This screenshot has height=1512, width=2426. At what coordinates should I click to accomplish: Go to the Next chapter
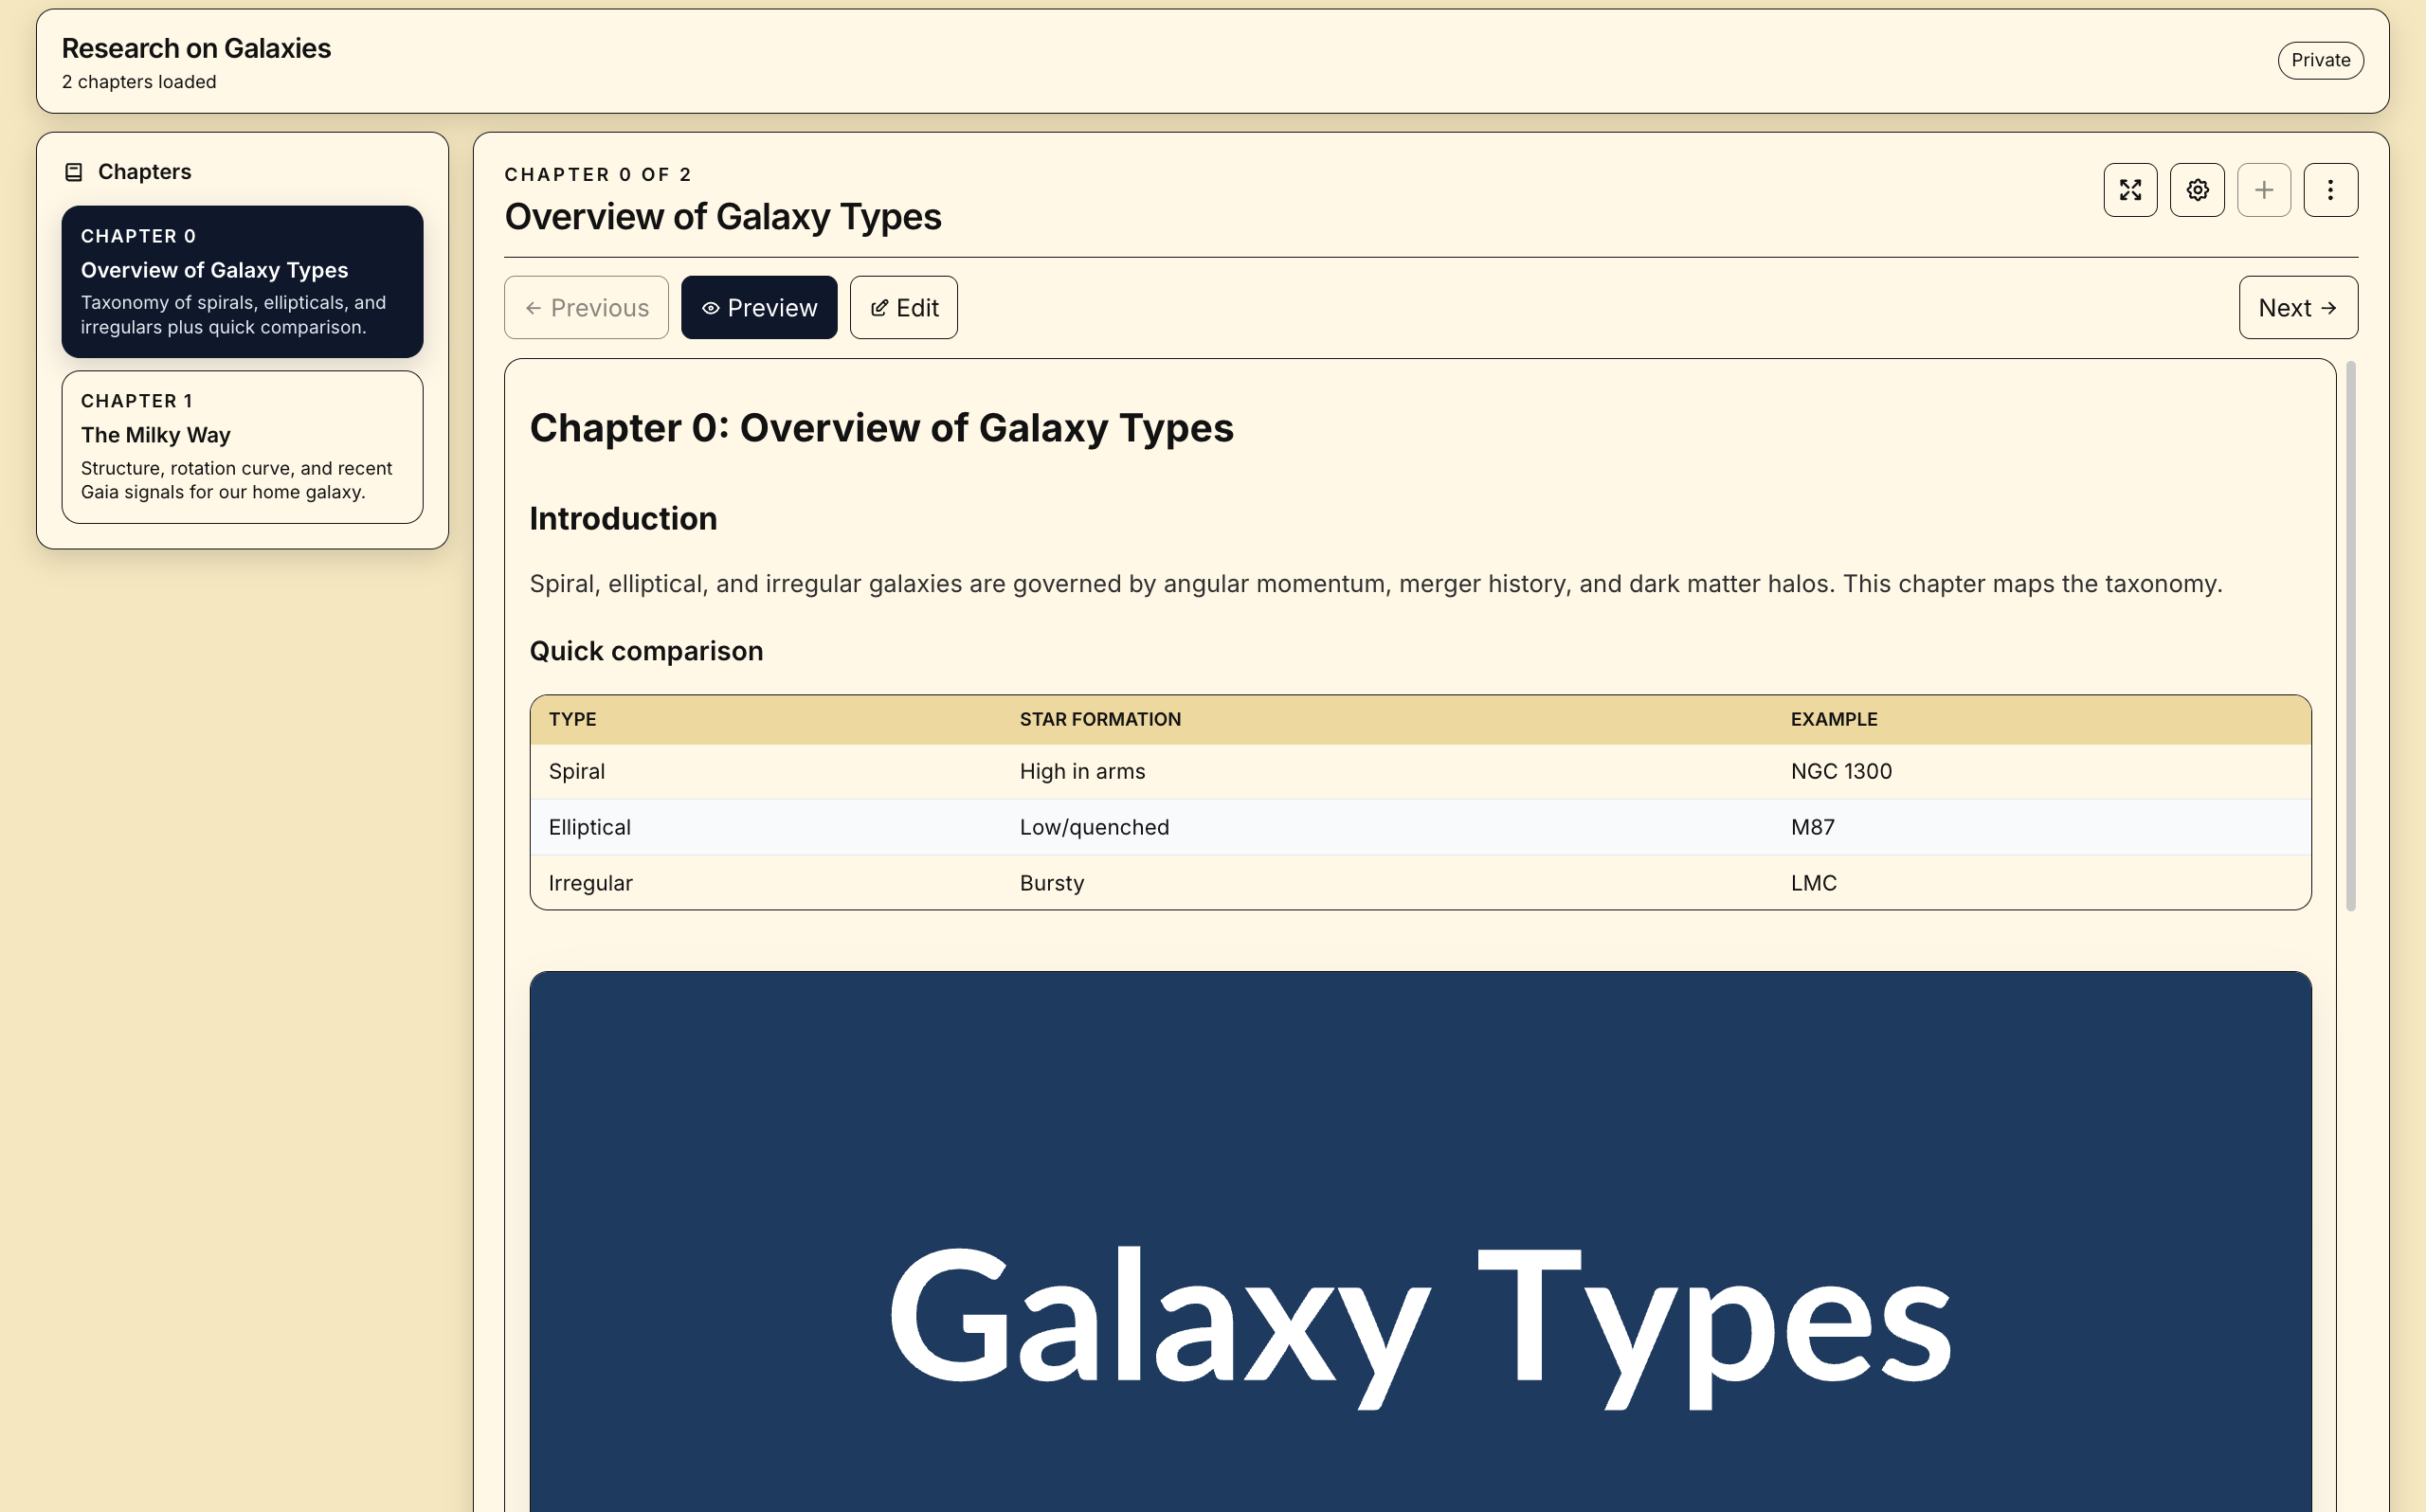click(2297, 308)
